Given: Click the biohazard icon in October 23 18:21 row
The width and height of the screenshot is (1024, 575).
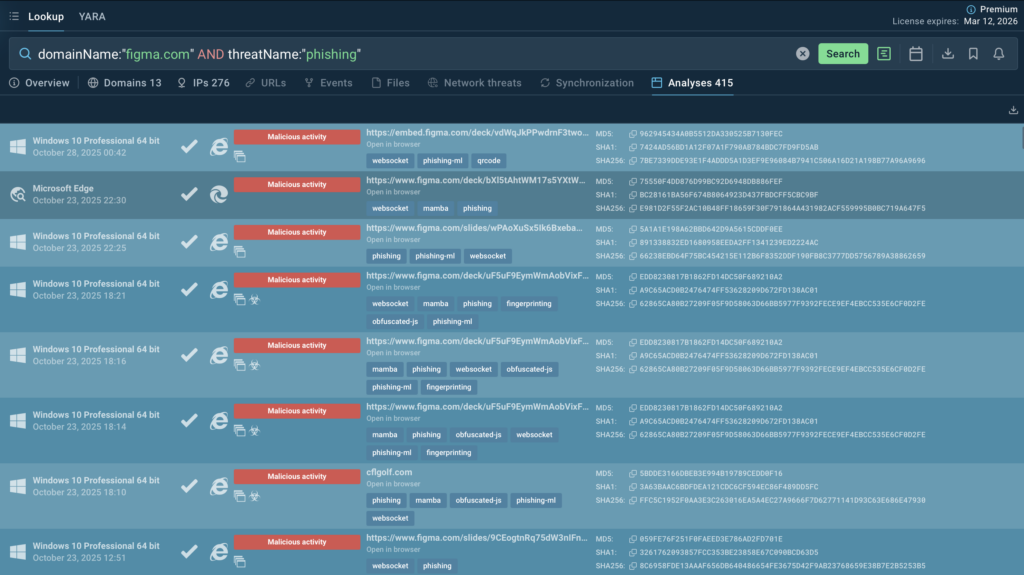Looking at the screenshot, I should tap(254, 299).
